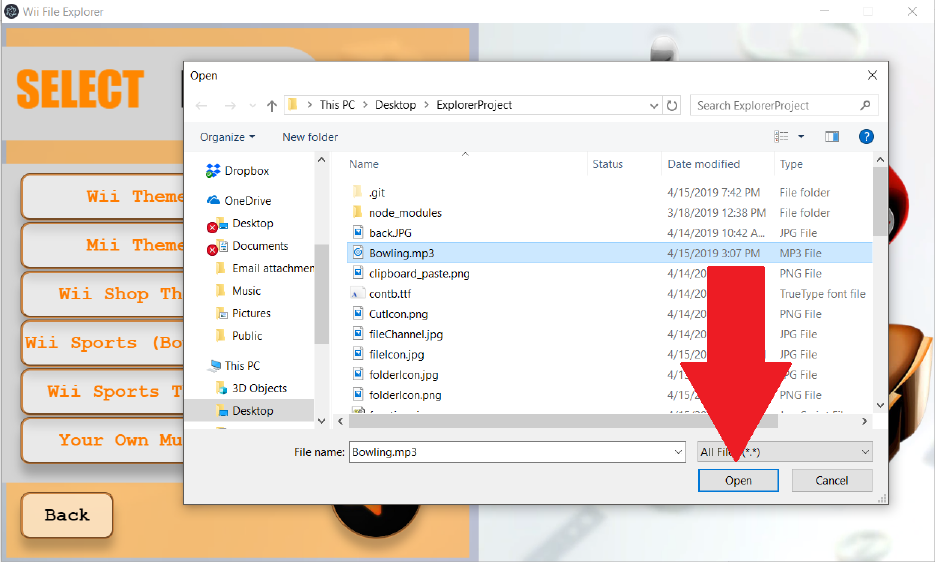Open Music folder in sidebar

pos(238,291)
